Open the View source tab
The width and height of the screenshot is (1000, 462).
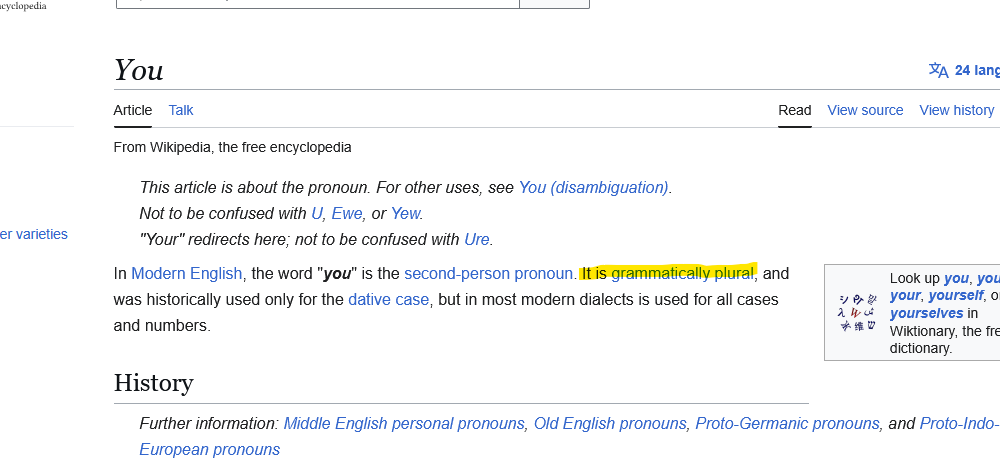pyautogui.click(x=865, y=110)
